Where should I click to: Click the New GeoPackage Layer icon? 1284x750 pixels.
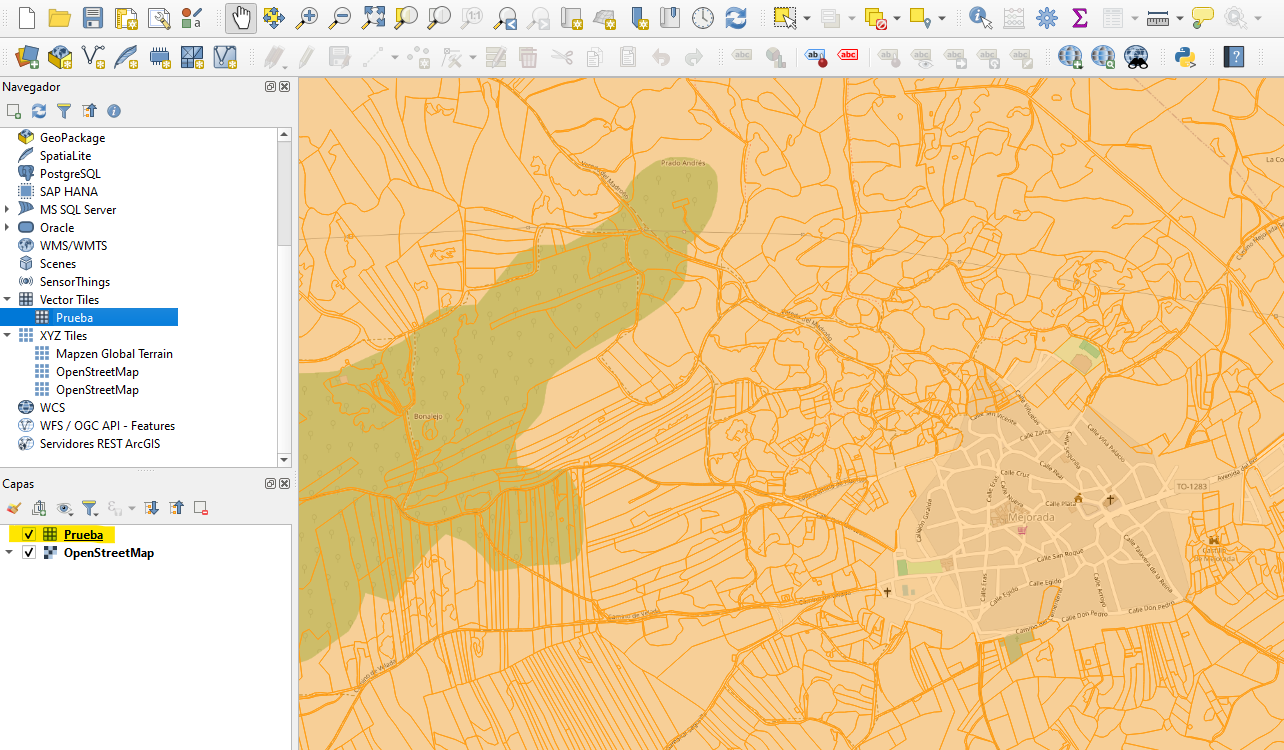pos(60,57)
